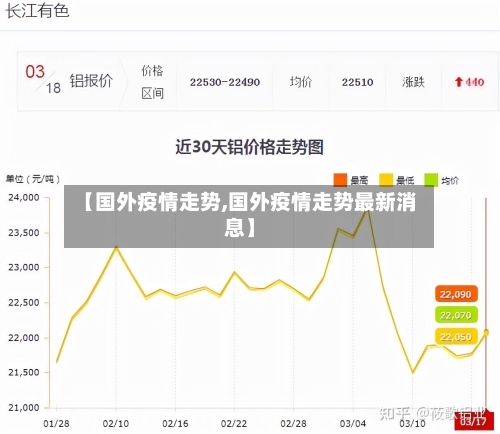Click the unit label 单位(元/吨)

pyautogui.click(x=33, y=179)
